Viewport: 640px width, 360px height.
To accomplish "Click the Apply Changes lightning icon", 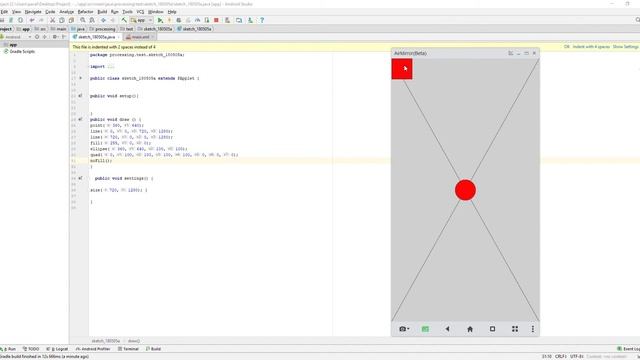I will click(x=169, y=20).
